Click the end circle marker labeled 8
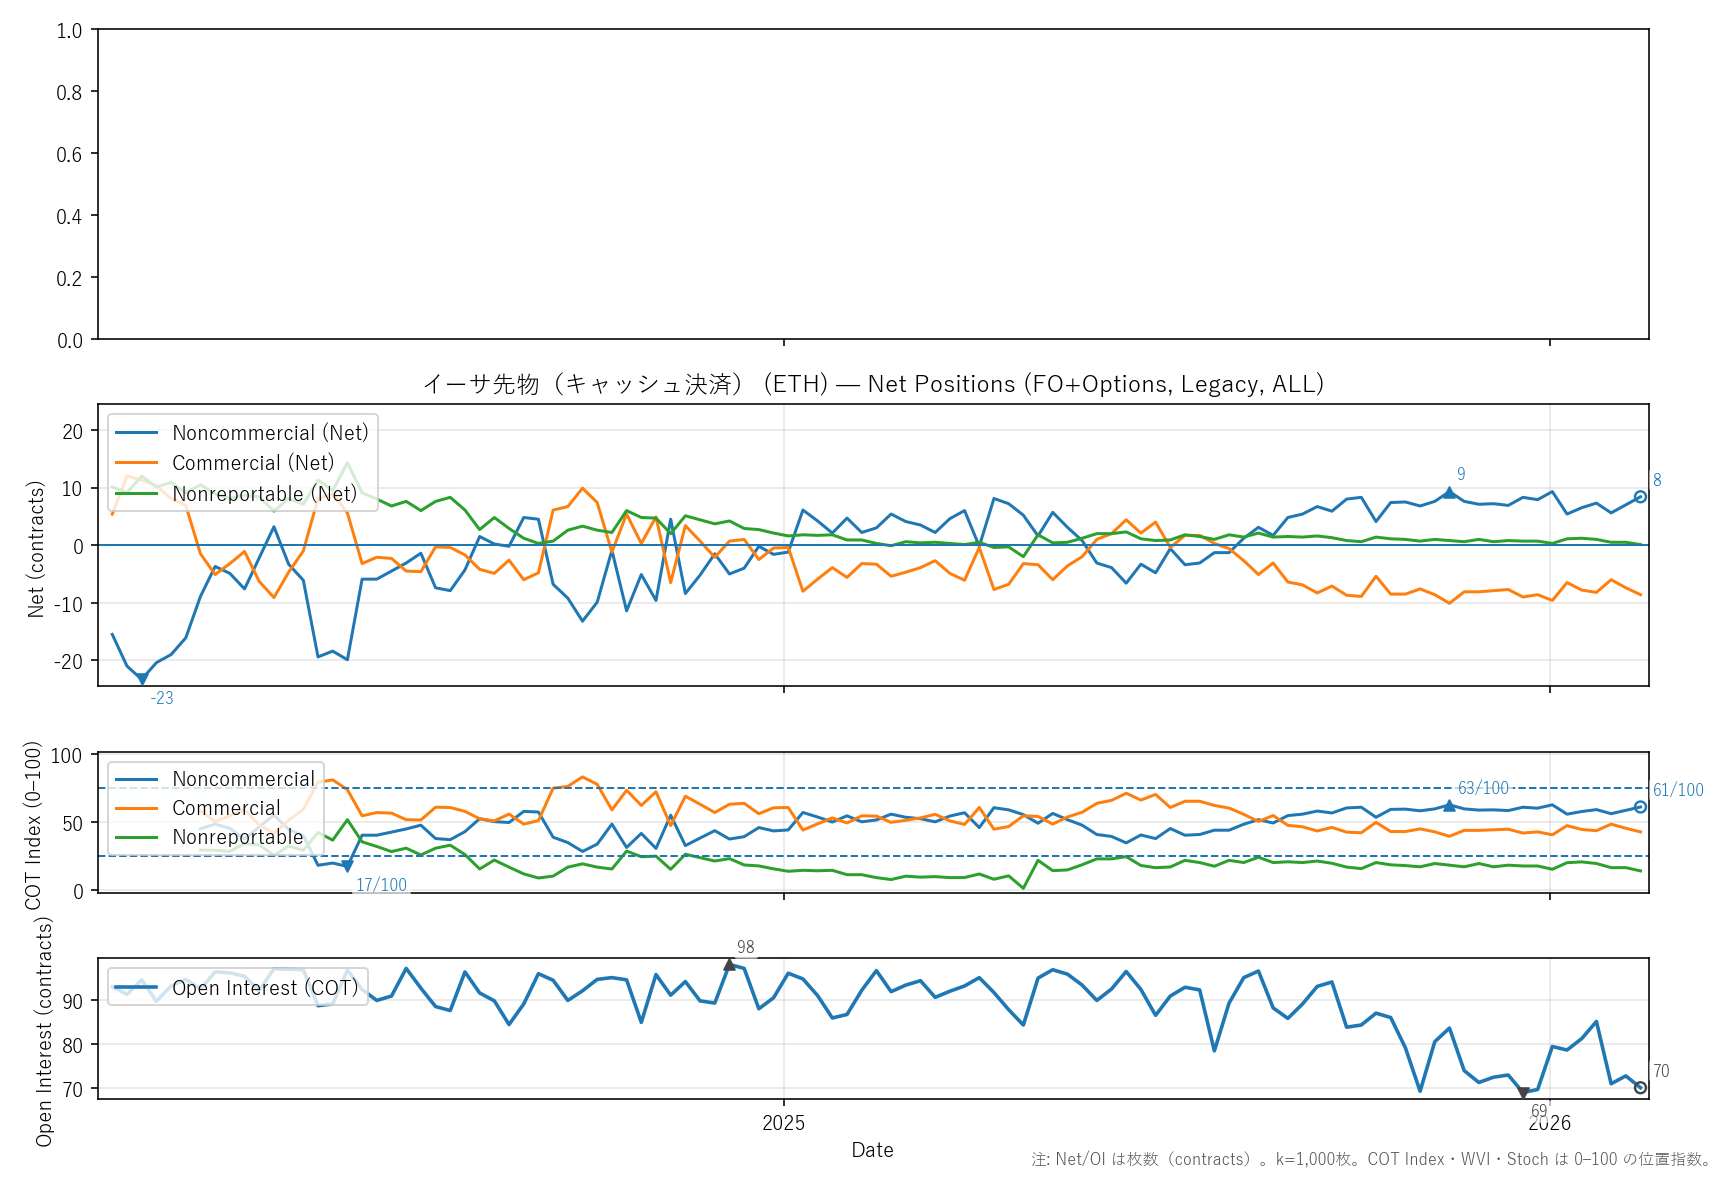The image size is (1728, 1180). tap(1640, 497)
